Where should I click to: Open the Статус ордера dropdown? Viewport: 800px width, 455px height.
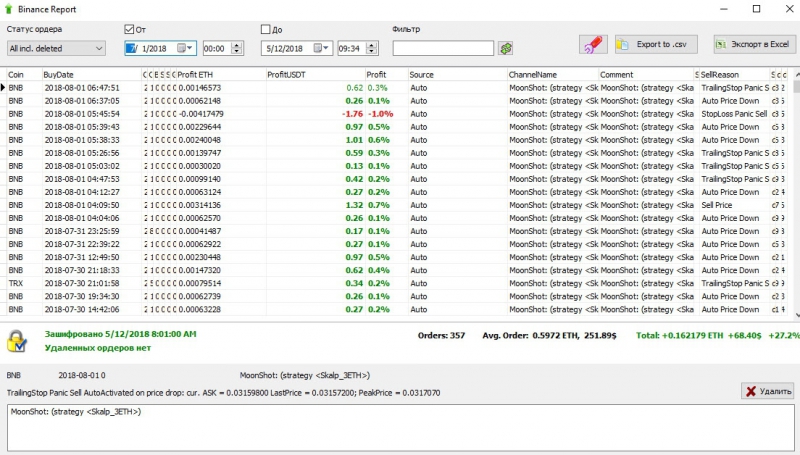pos(56,48)
